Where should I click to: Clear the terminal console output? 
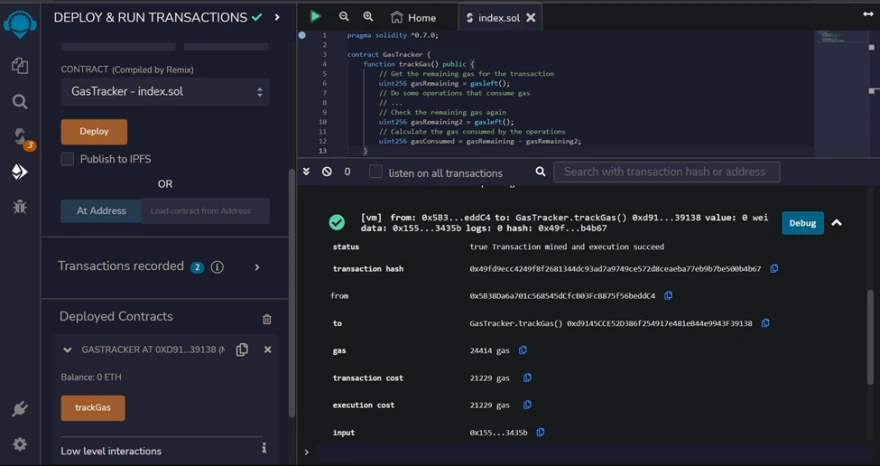pyautogui.click(x=327, y=172)
